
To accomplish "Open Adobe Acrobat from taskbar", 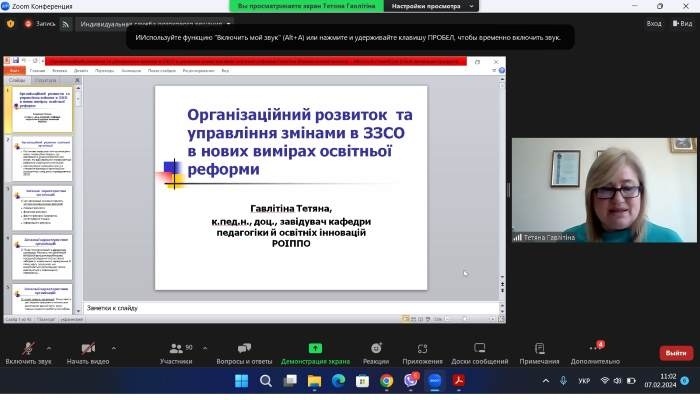I will [458, 381].
